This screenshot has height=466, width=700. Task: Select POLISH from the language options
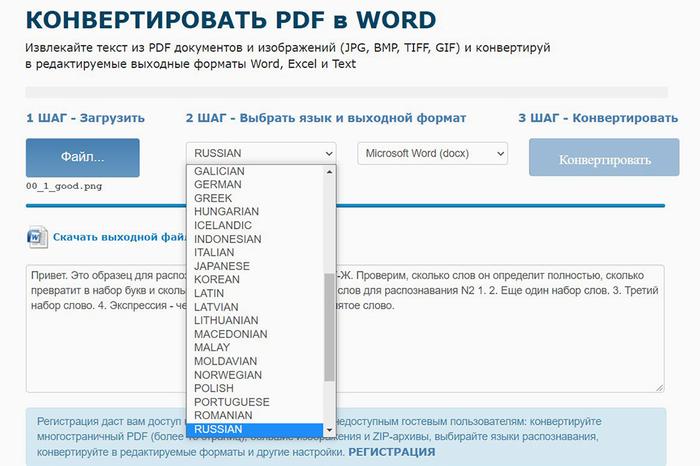214,388
